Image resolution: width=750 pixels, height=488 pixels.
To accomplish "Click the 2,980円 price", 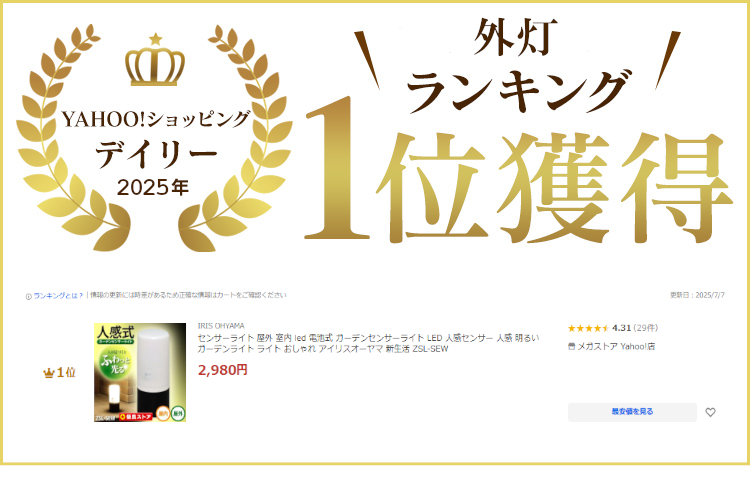I will pos(222,370).
